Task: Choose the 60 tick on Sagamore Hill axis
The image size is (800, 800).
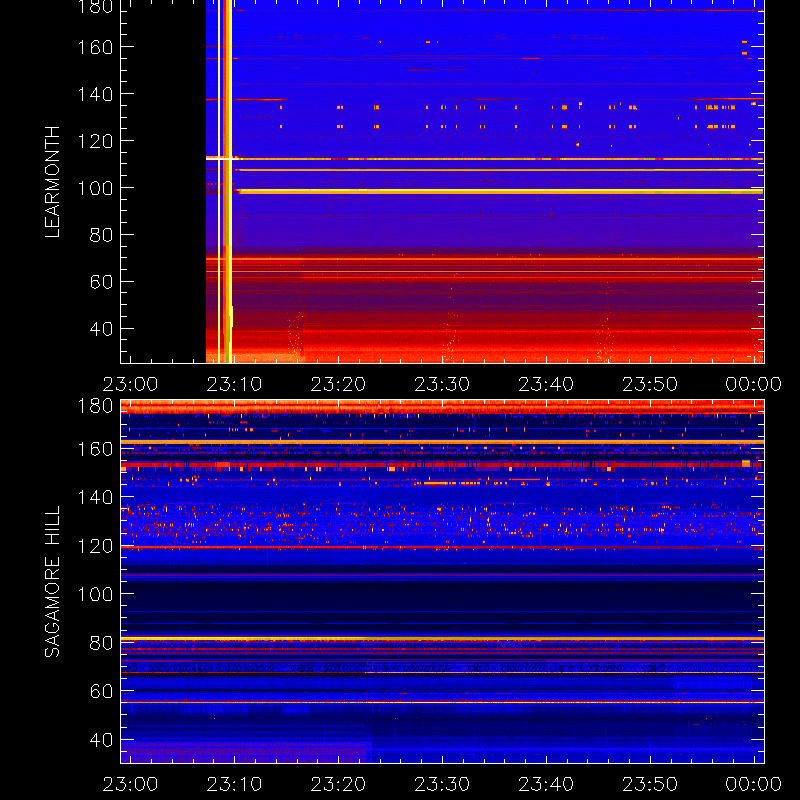Action: click(101, 691)
